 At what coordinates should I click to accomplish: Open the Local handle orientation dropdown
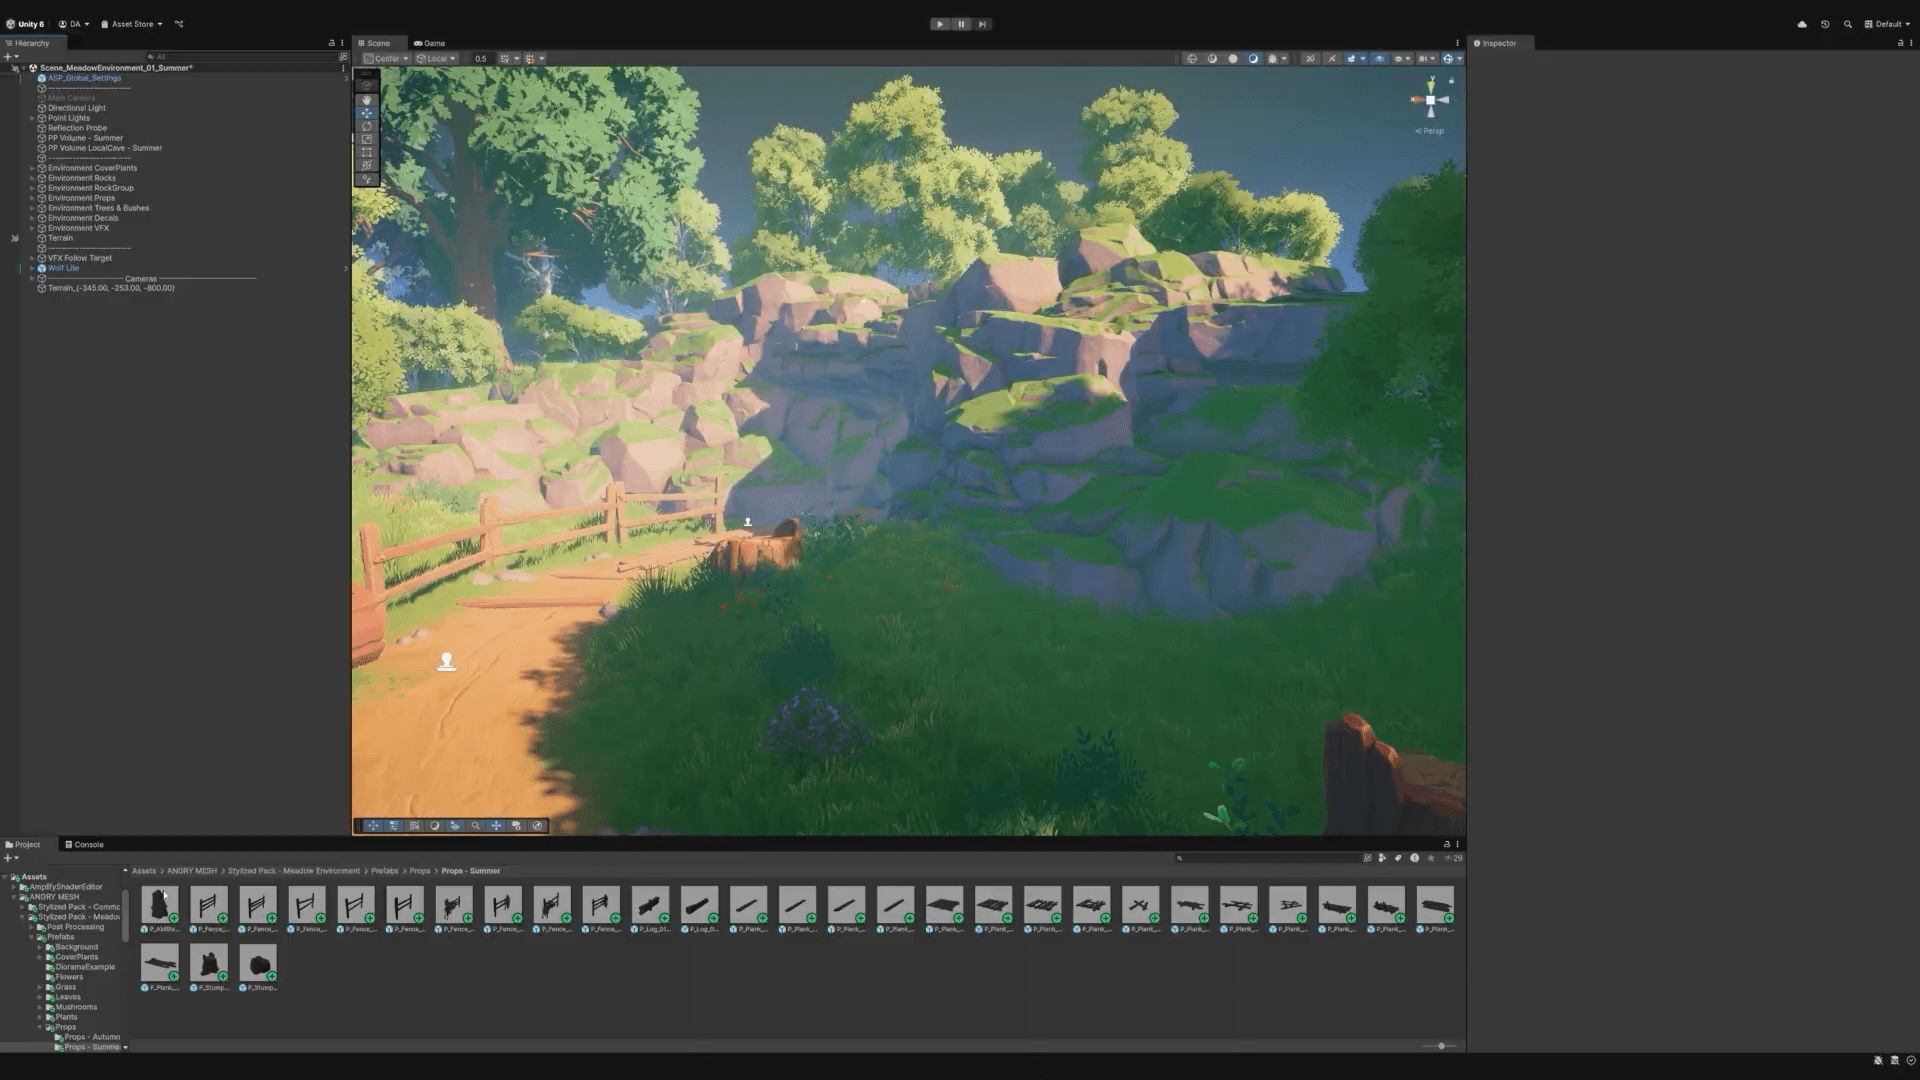click(x=435, y=58)
